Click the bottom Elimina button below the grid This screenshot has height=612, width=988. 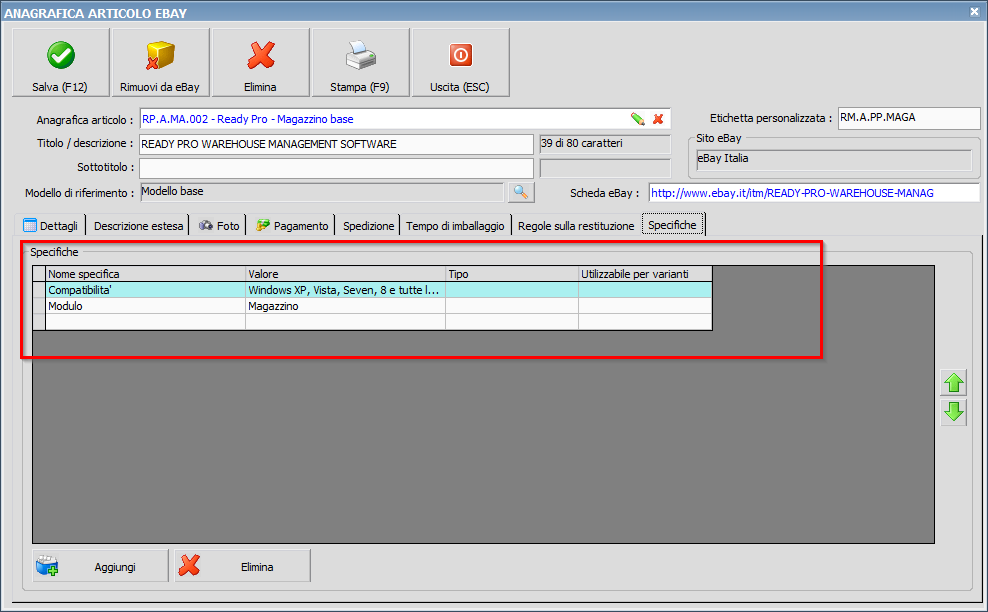coord(243,566)
